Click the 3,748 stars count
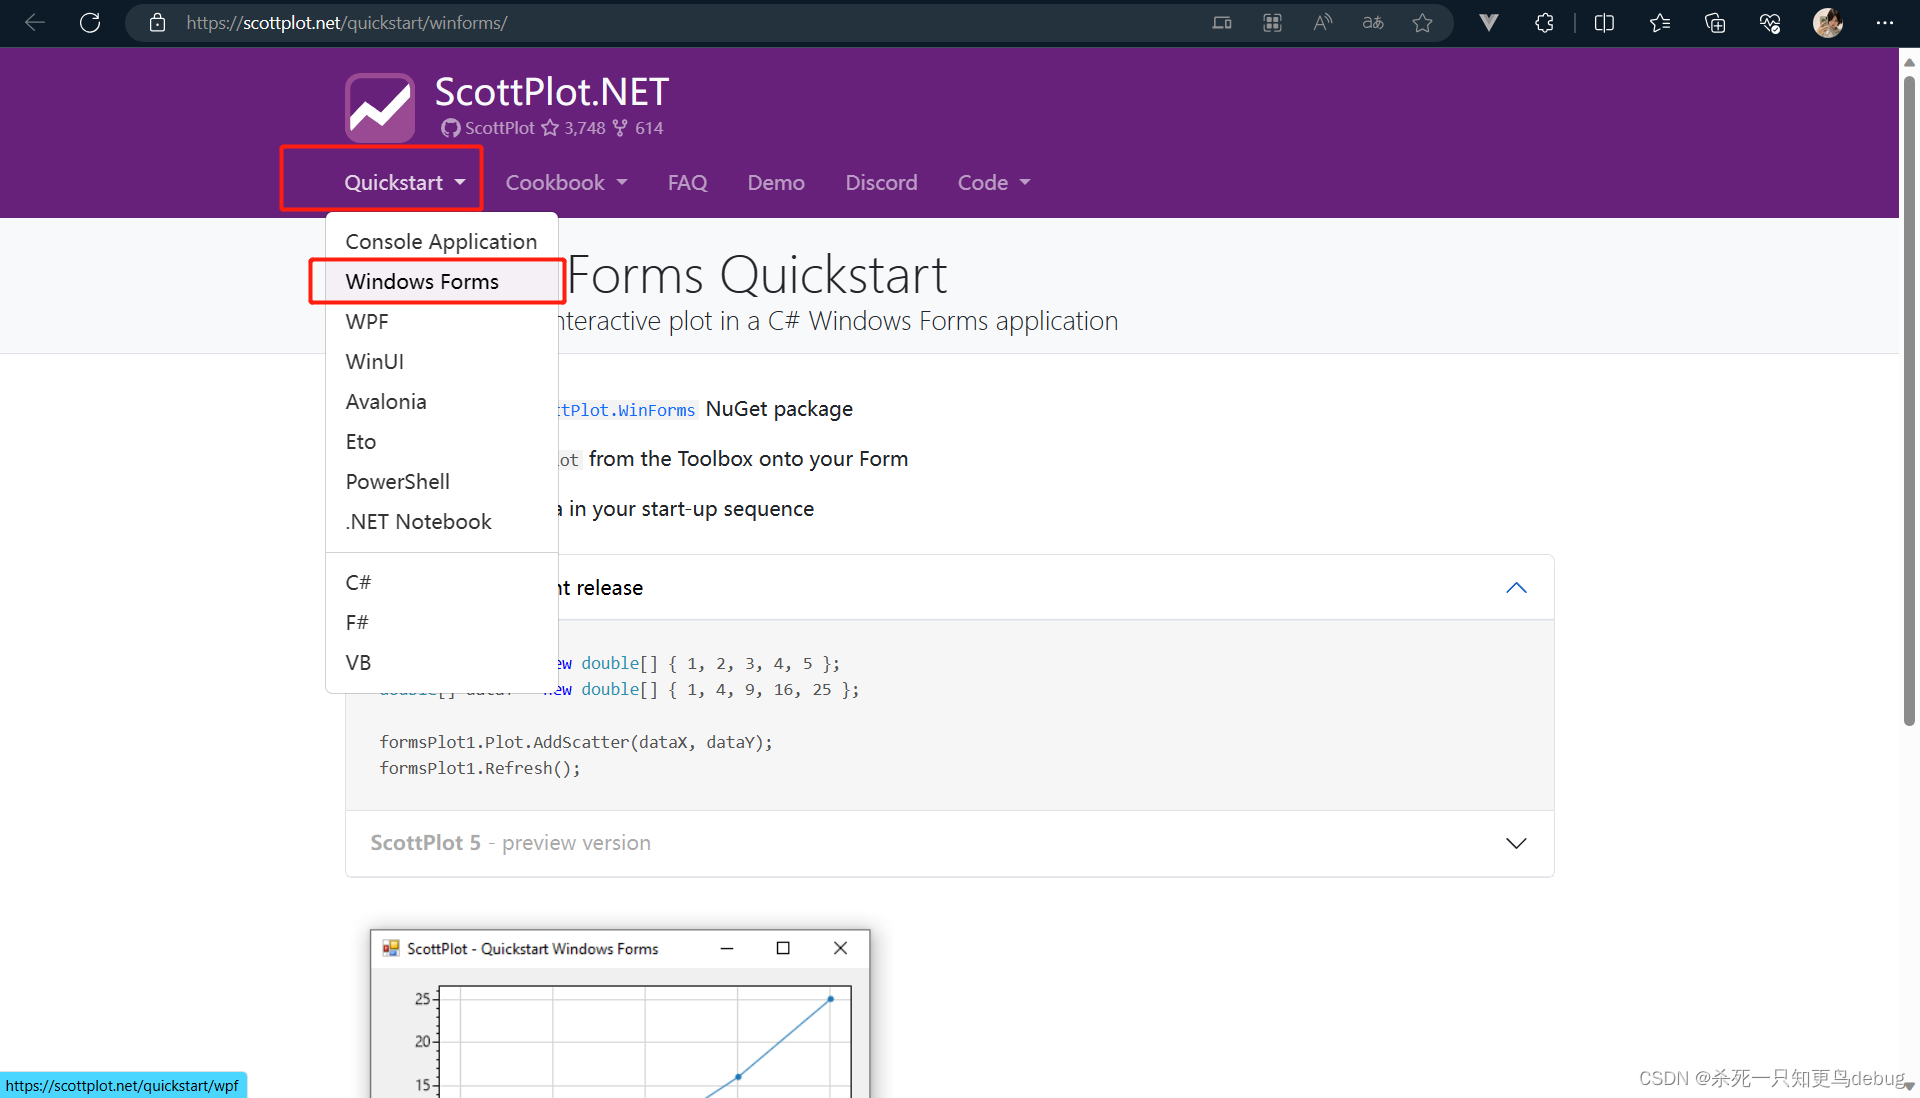 pyautogui.click(x=574, y=128)
